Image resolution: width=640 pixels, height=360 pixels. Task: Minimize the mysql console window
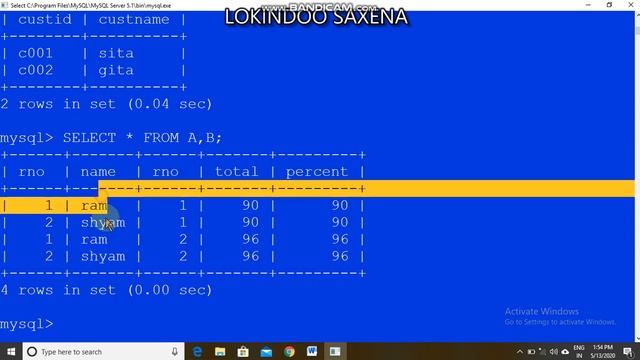(x=588, y=5)
